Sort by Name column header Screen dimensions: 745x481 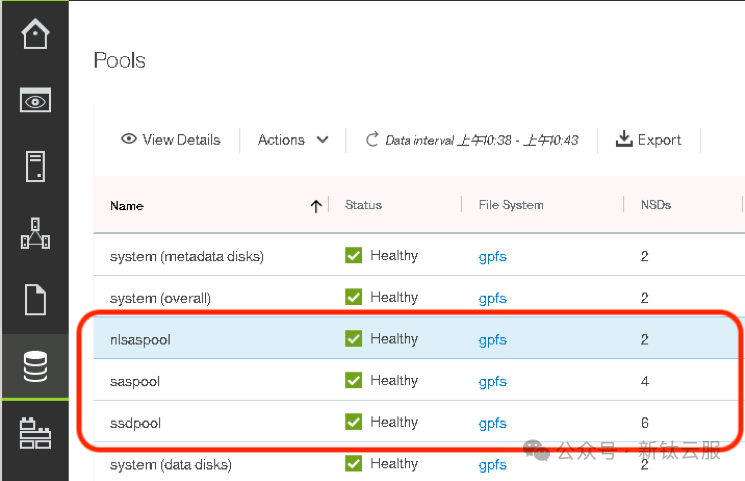pyautogui.click(x=127, y=206)
